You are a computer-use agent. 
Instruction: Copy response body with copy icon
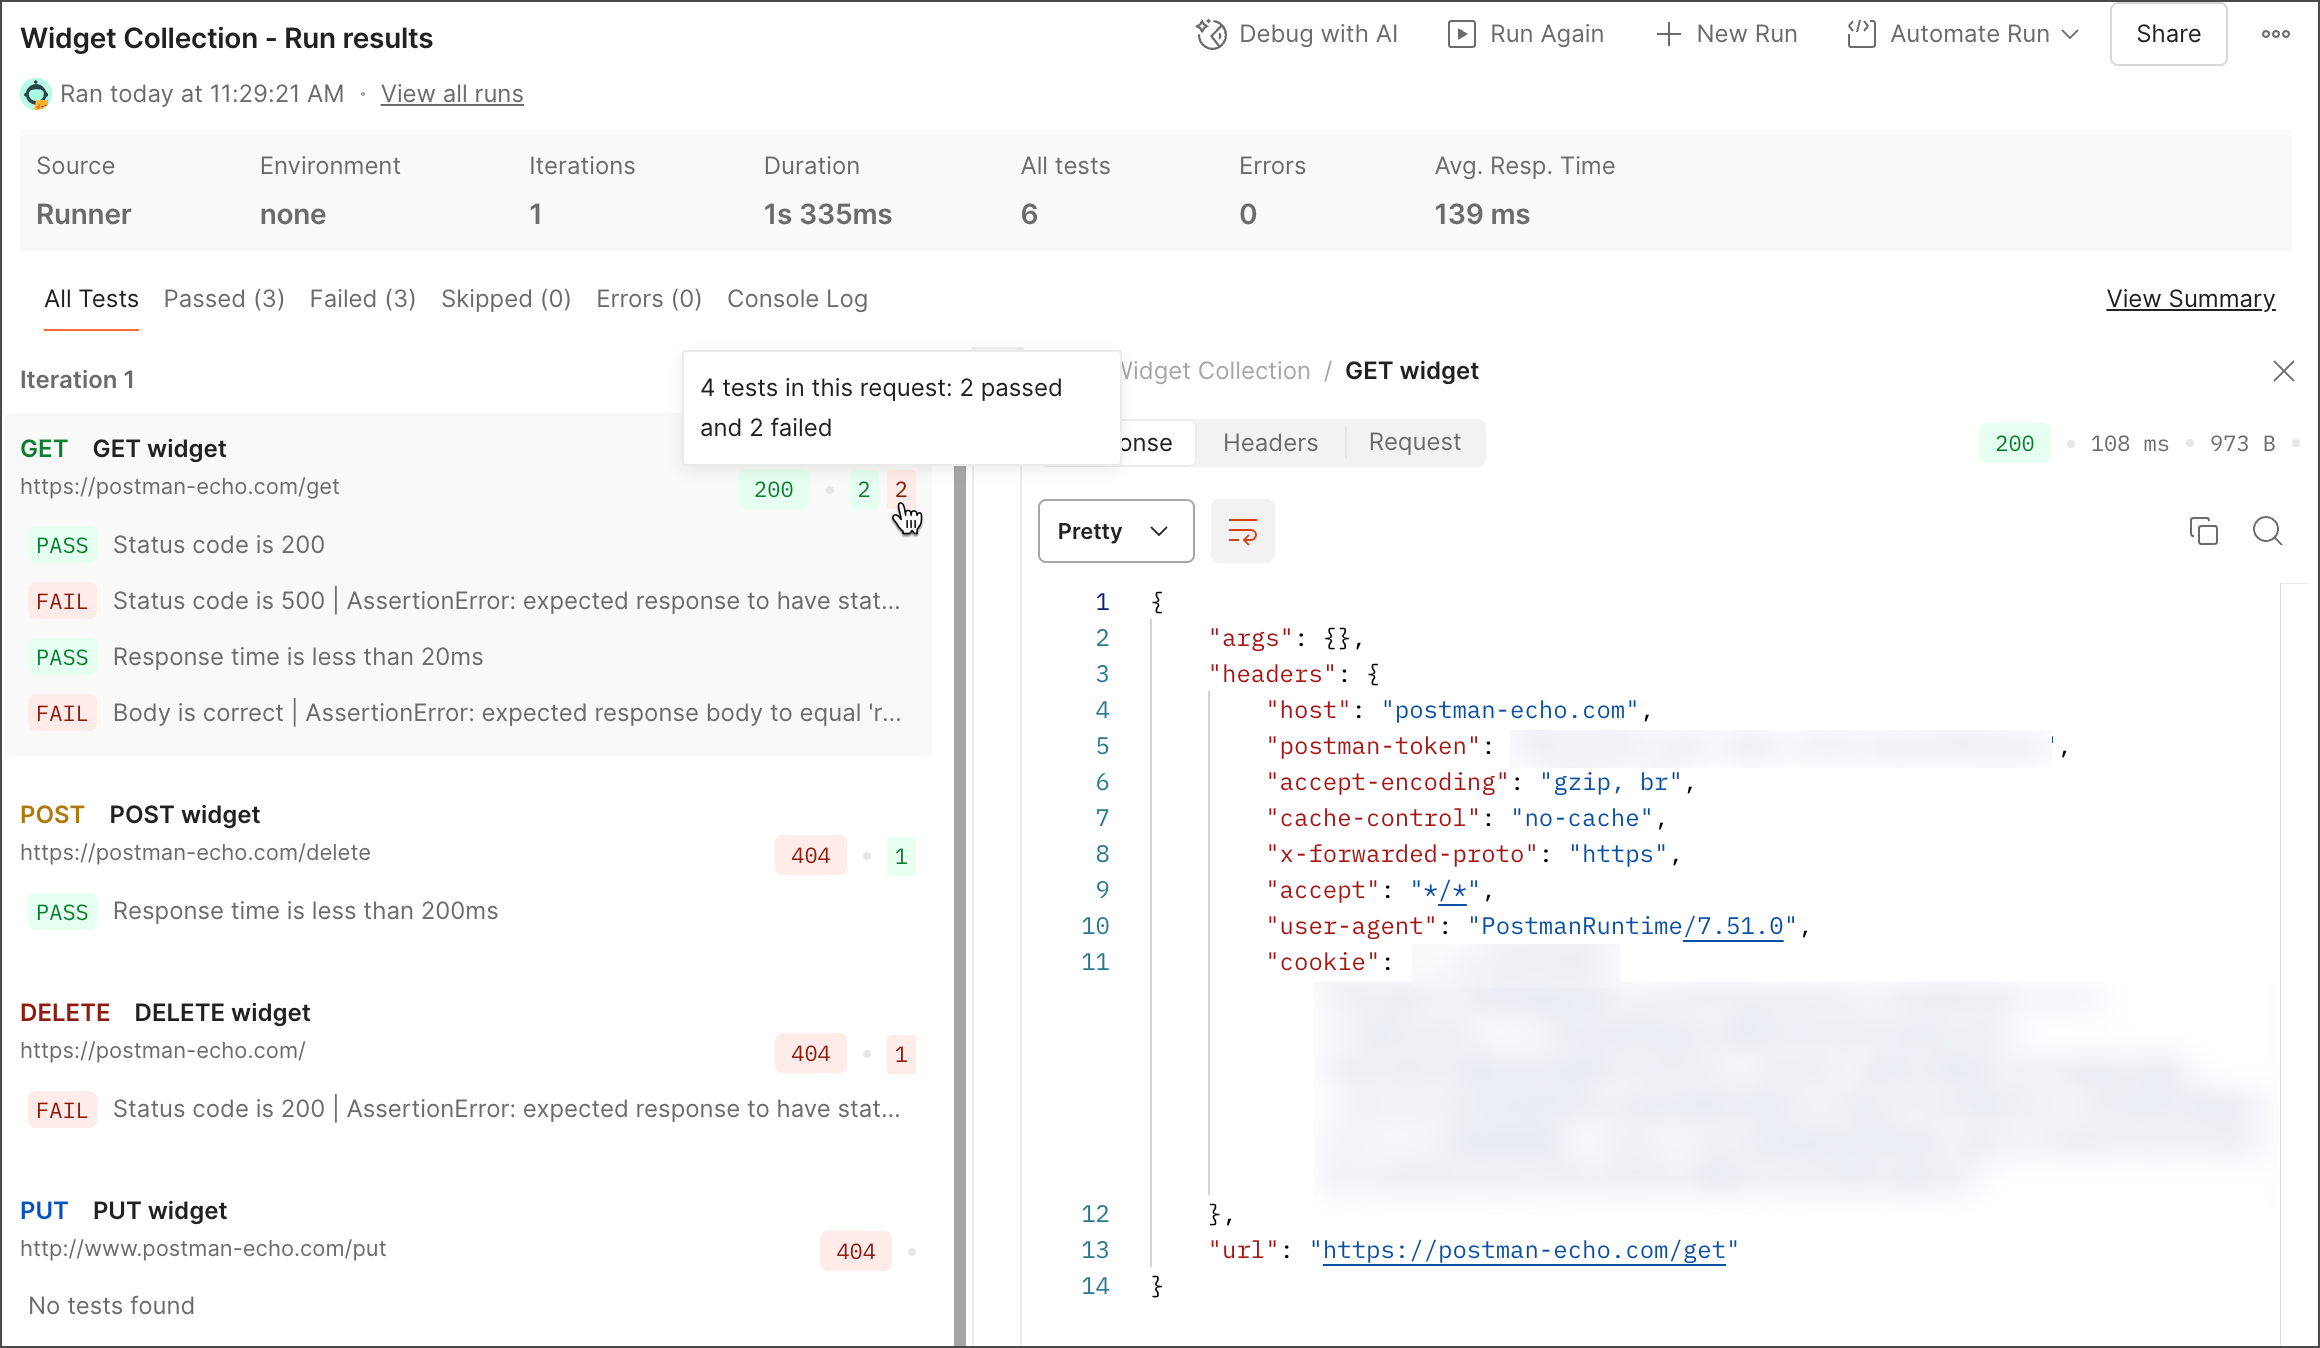click(x=2203, y=531)
